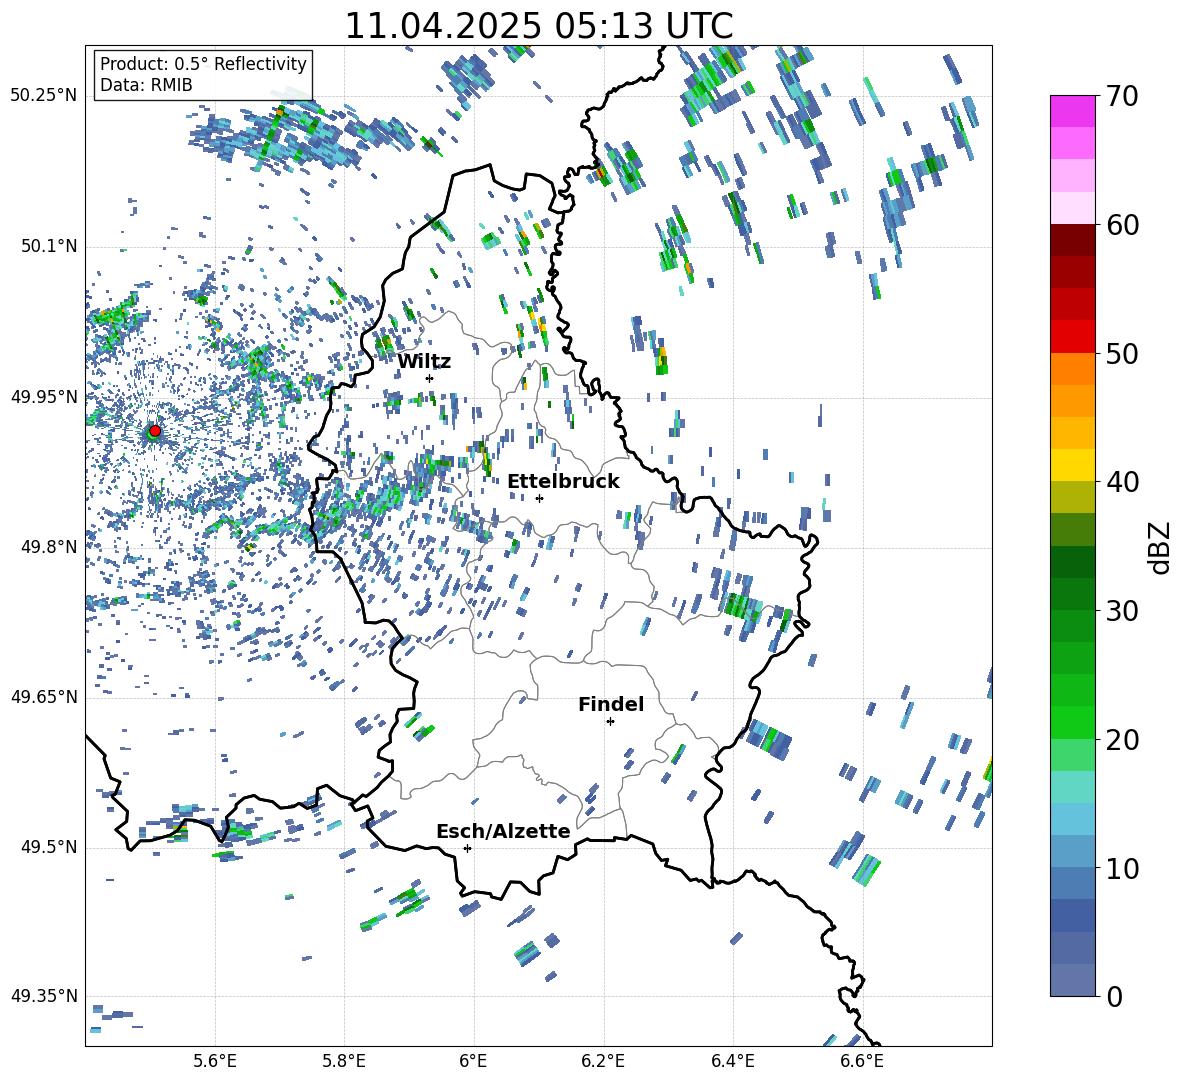Click the 49.65°N latitude label
1184x1081 pixels.
tap(44, 696)
